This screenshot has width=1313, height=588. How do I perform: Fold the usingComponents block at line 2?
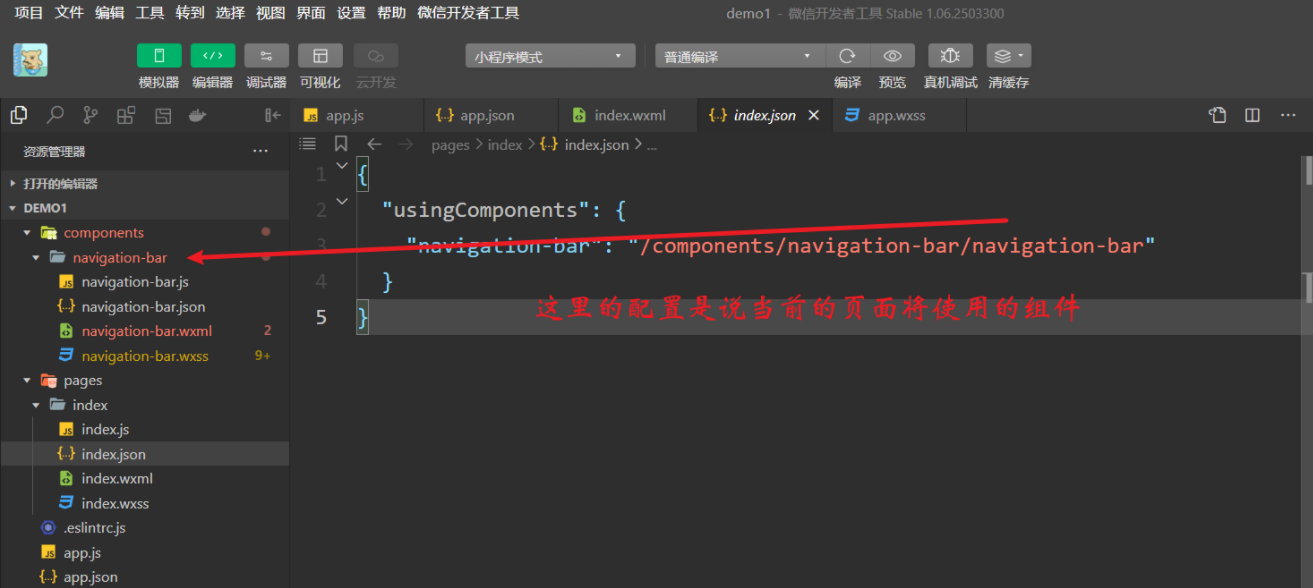342,201
